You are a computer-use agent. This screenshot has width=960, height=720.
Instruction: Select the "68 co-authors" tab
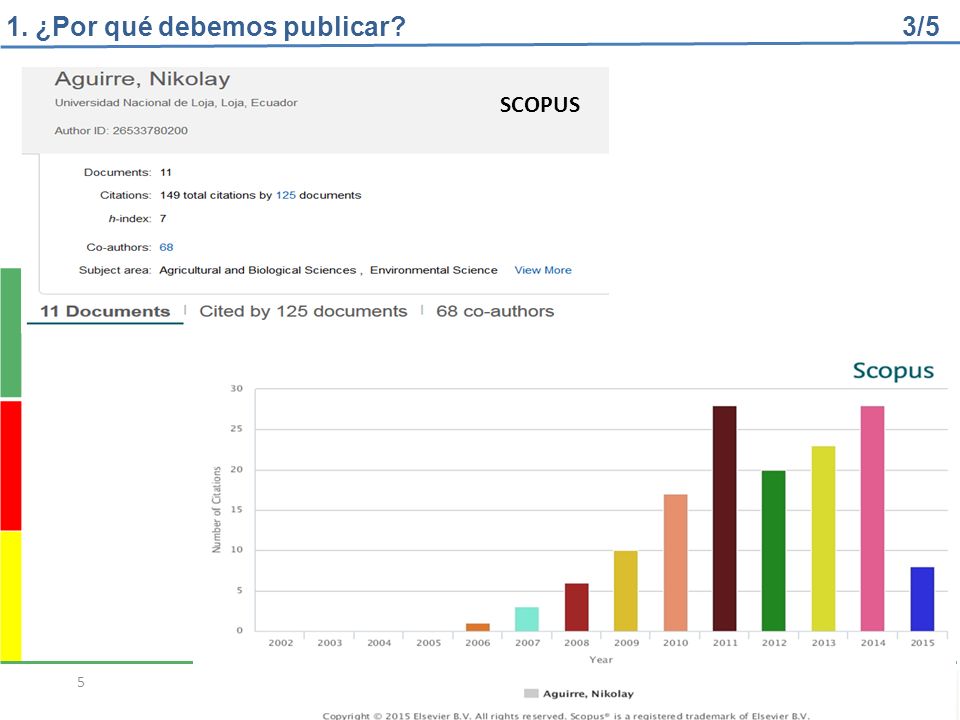495,311
